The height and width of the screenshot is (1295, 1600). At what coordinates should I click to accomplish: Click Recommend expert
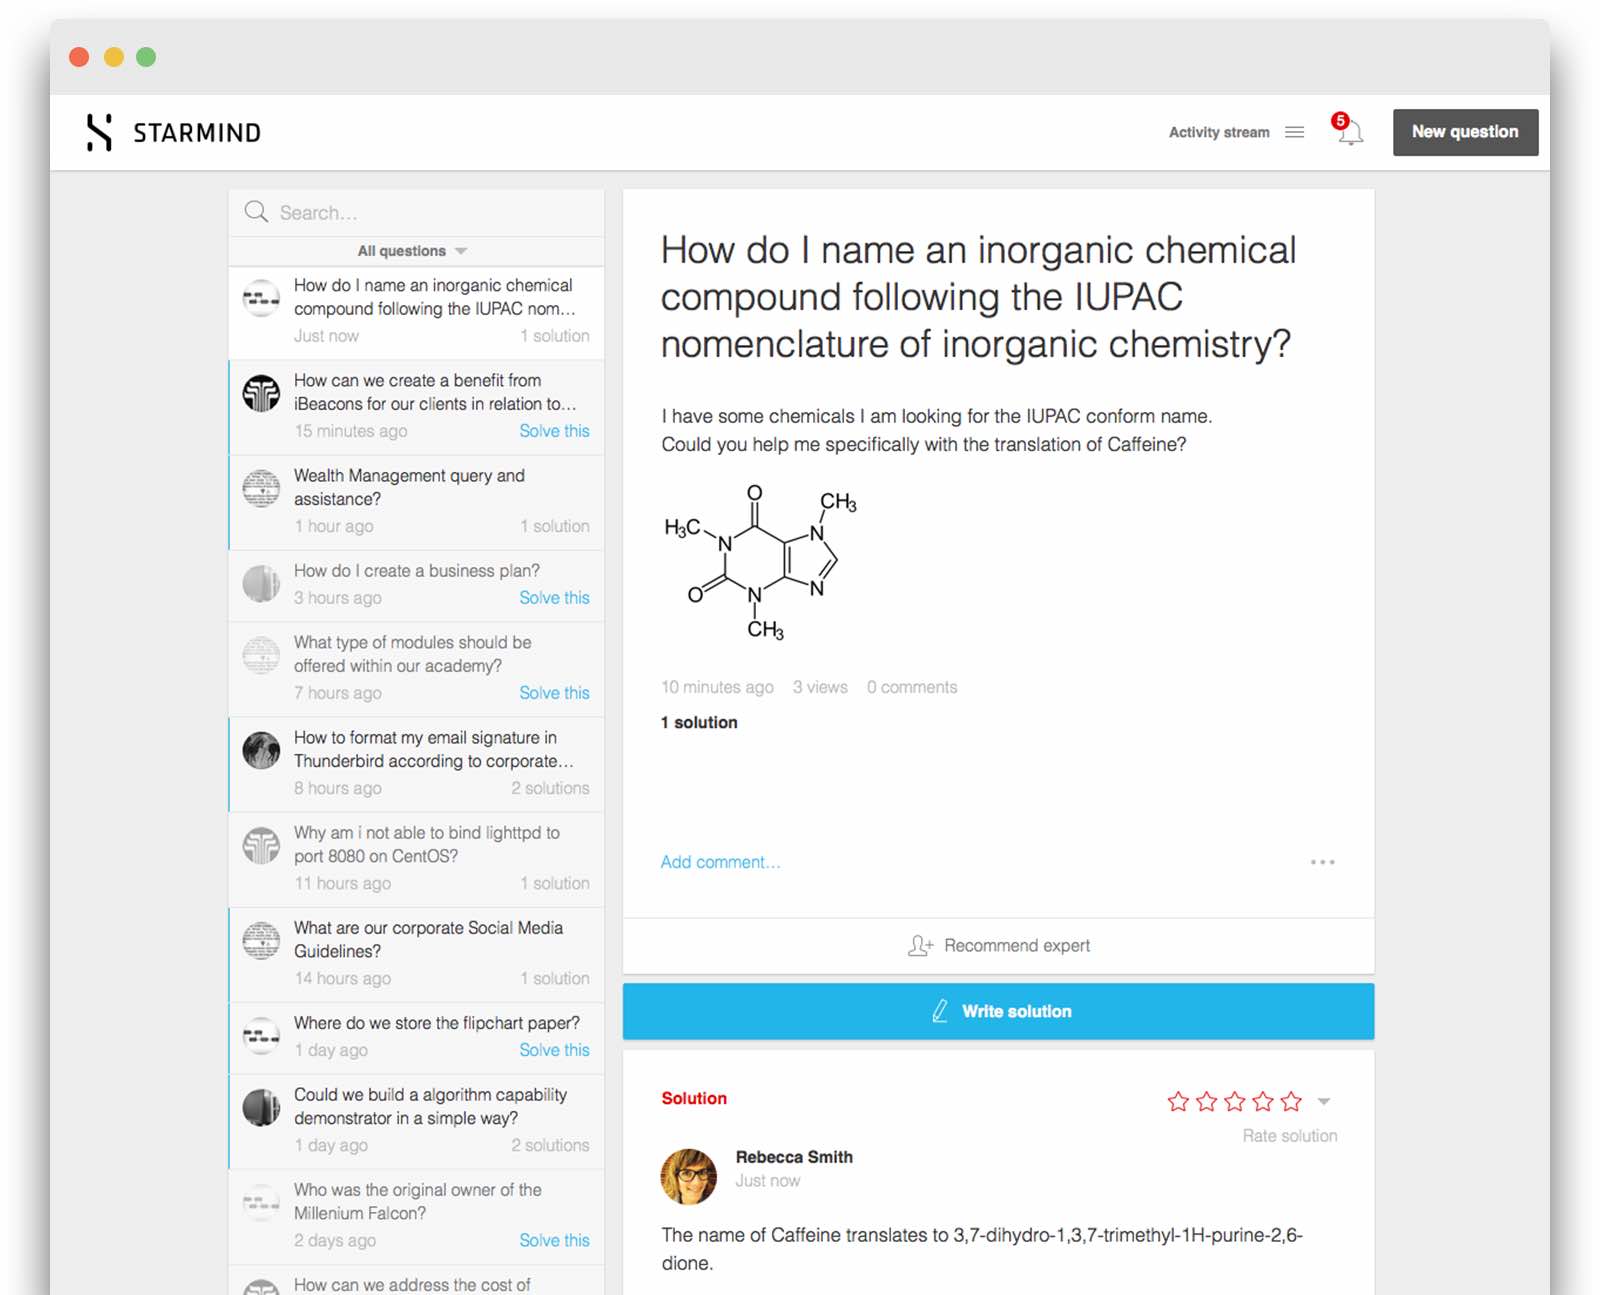(998, 946)
